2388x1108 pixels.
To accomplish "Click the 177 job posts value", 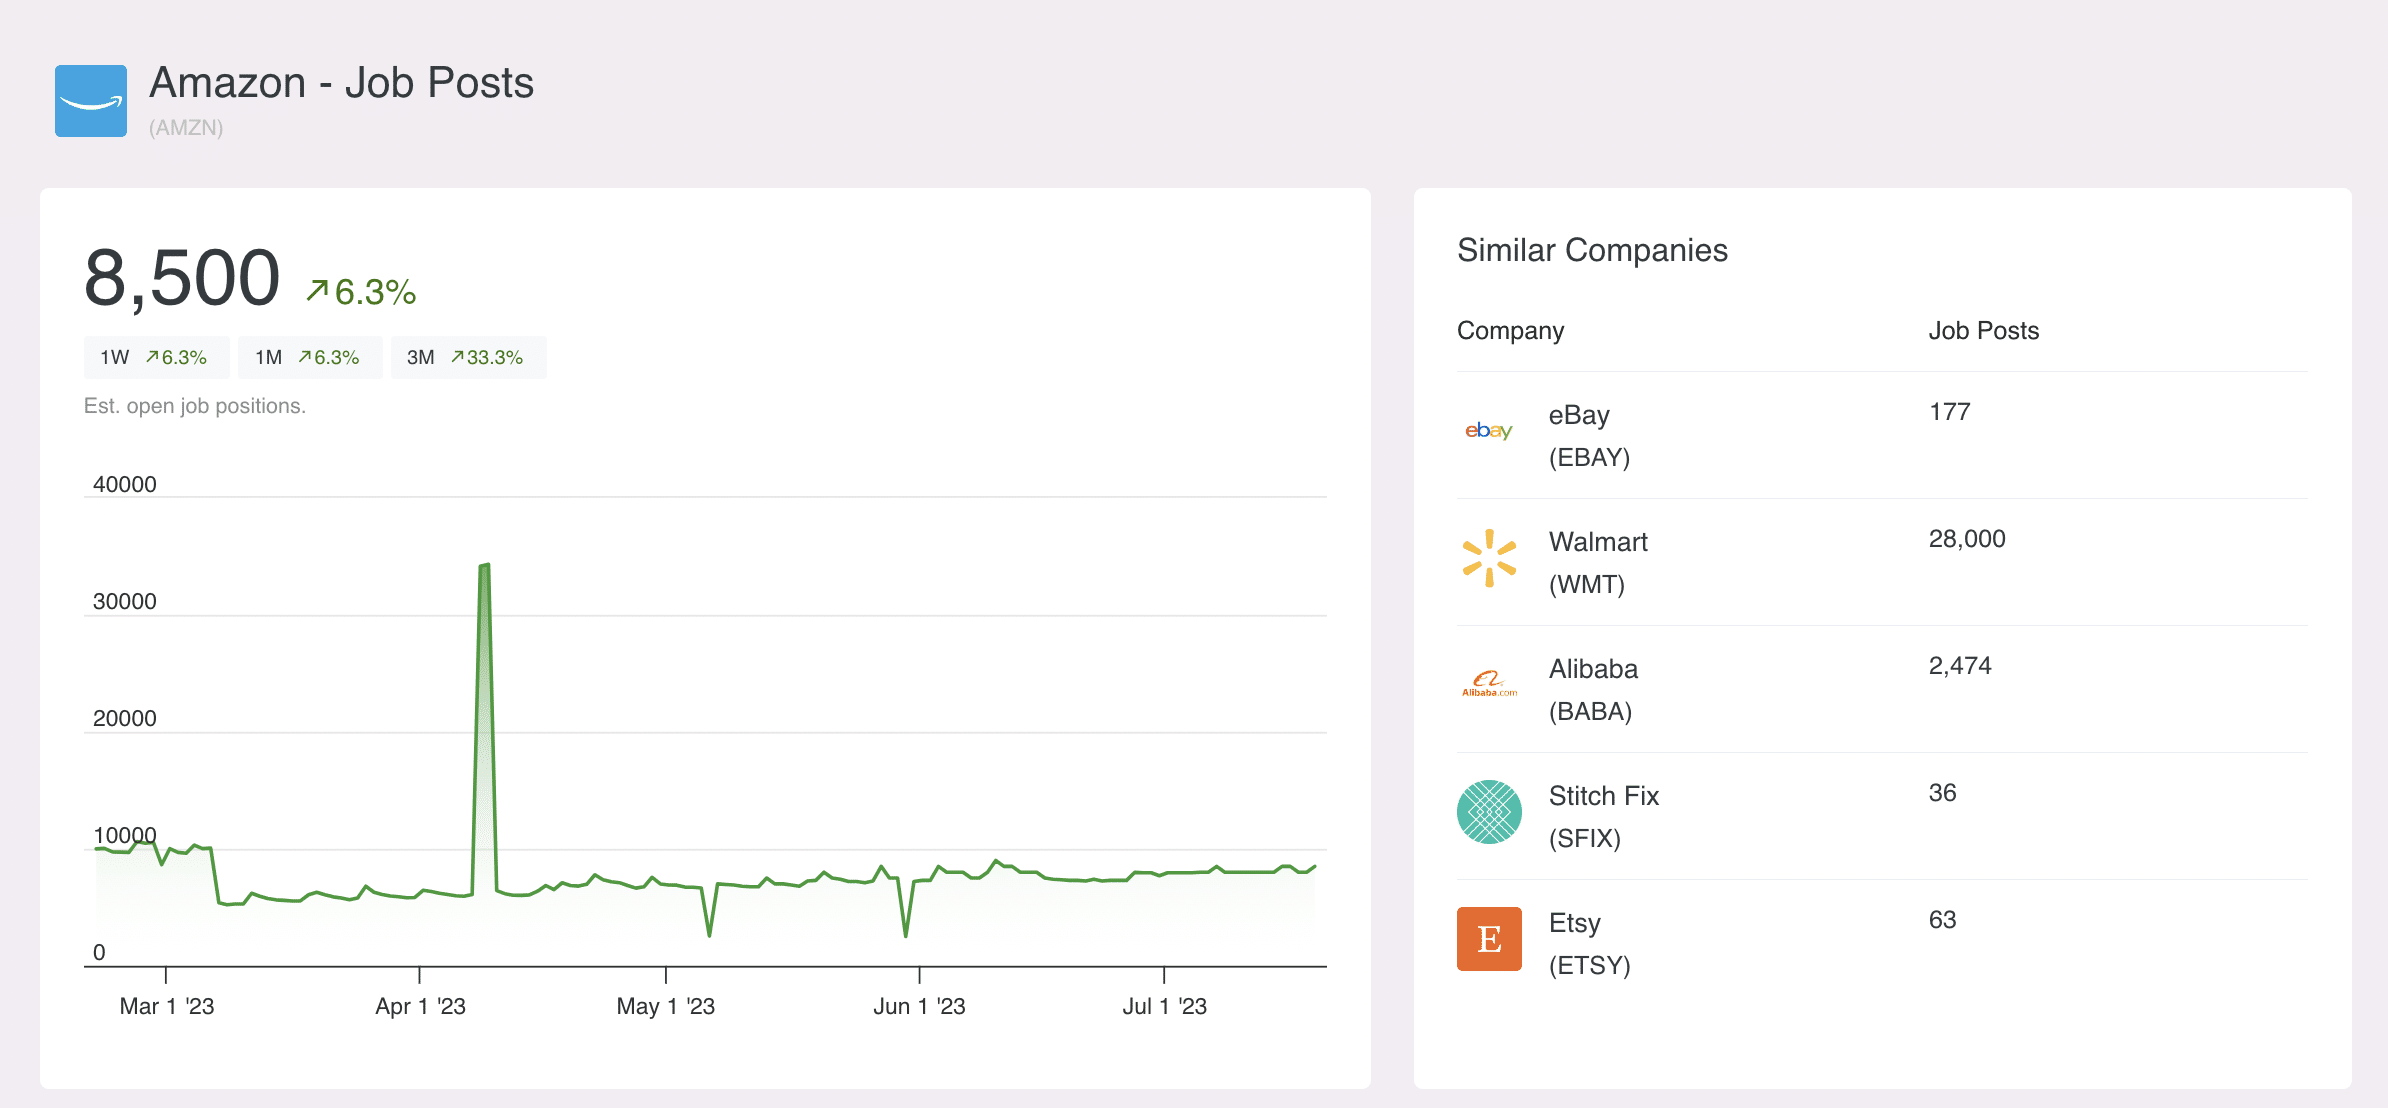I will (x=1949, y=412).
